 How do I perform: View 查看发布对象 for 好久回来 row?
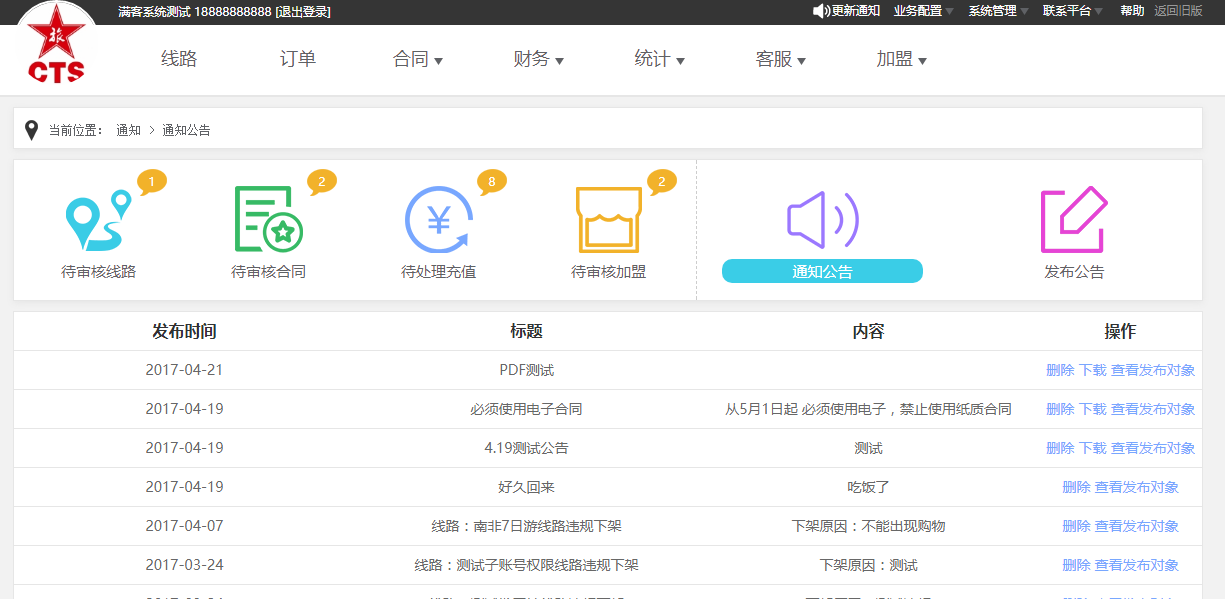pyautogui.click(x=1136, y=487)
